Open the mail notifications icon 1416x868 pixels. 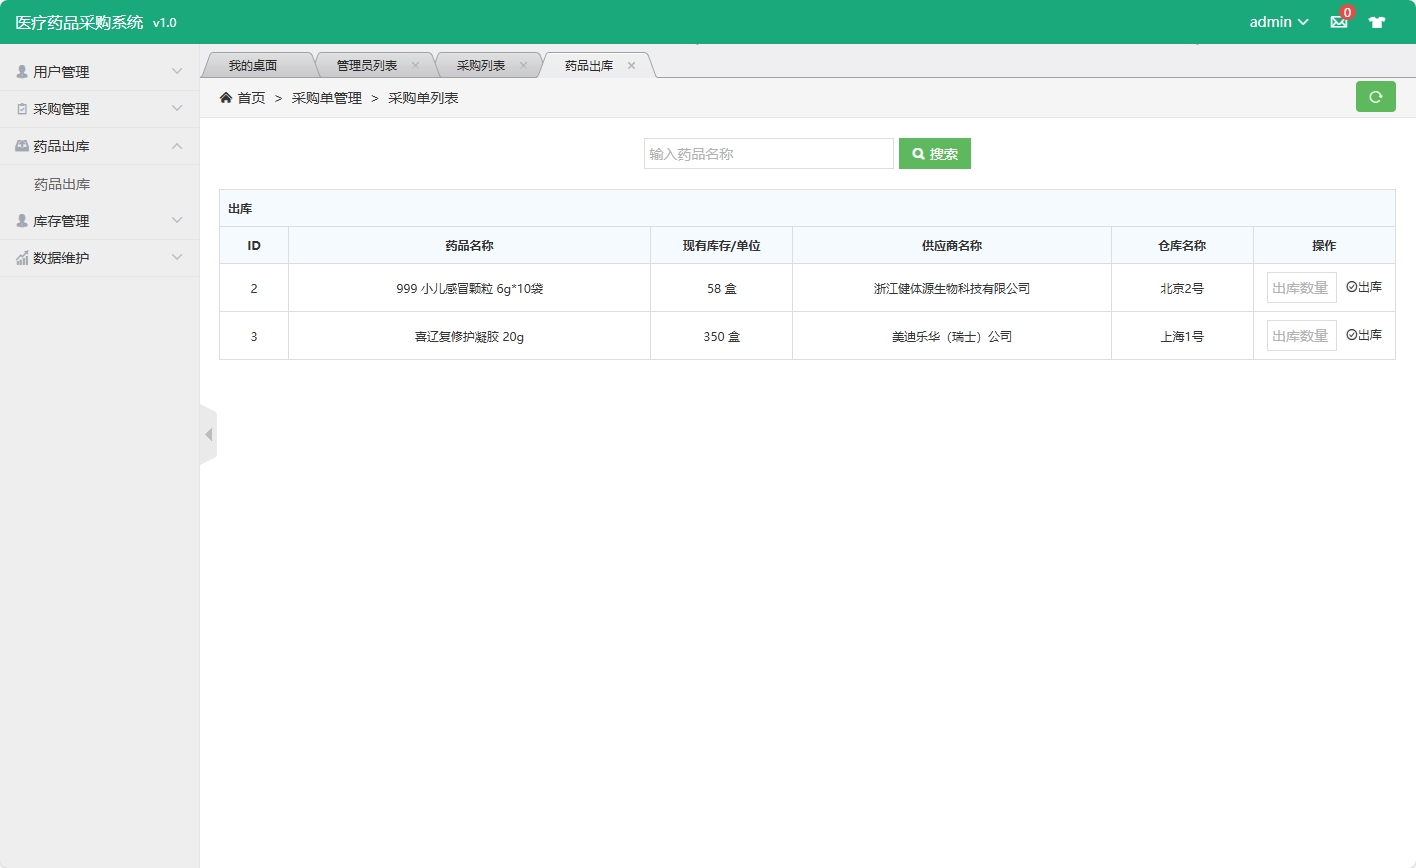click(x=1338, y=22)
